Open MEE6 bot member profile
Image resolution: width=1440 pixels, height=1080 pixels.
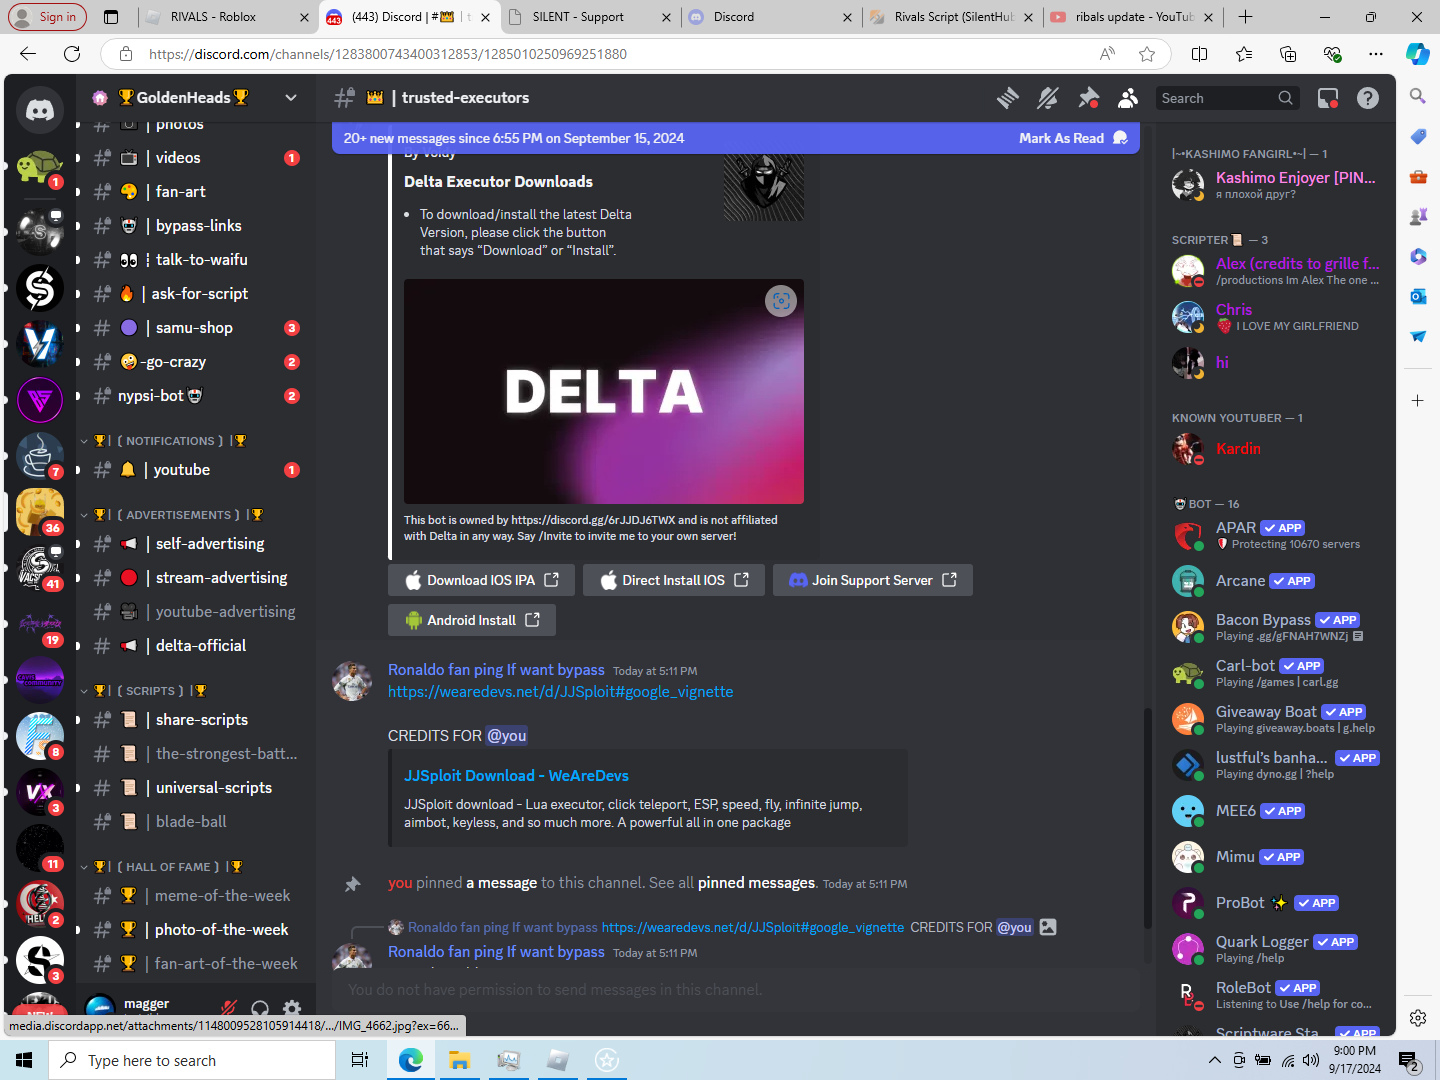[1277, 811]
